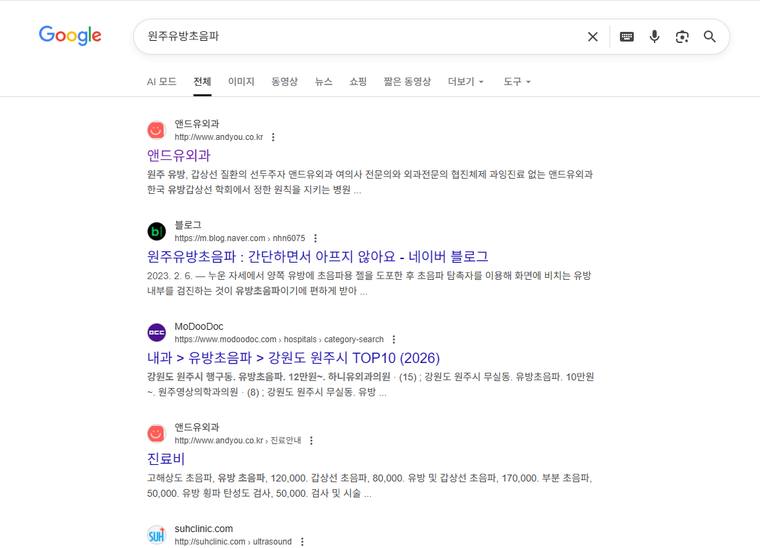Expand the 도구 dropdown
The image size is (760, 548).
point(517,81)
